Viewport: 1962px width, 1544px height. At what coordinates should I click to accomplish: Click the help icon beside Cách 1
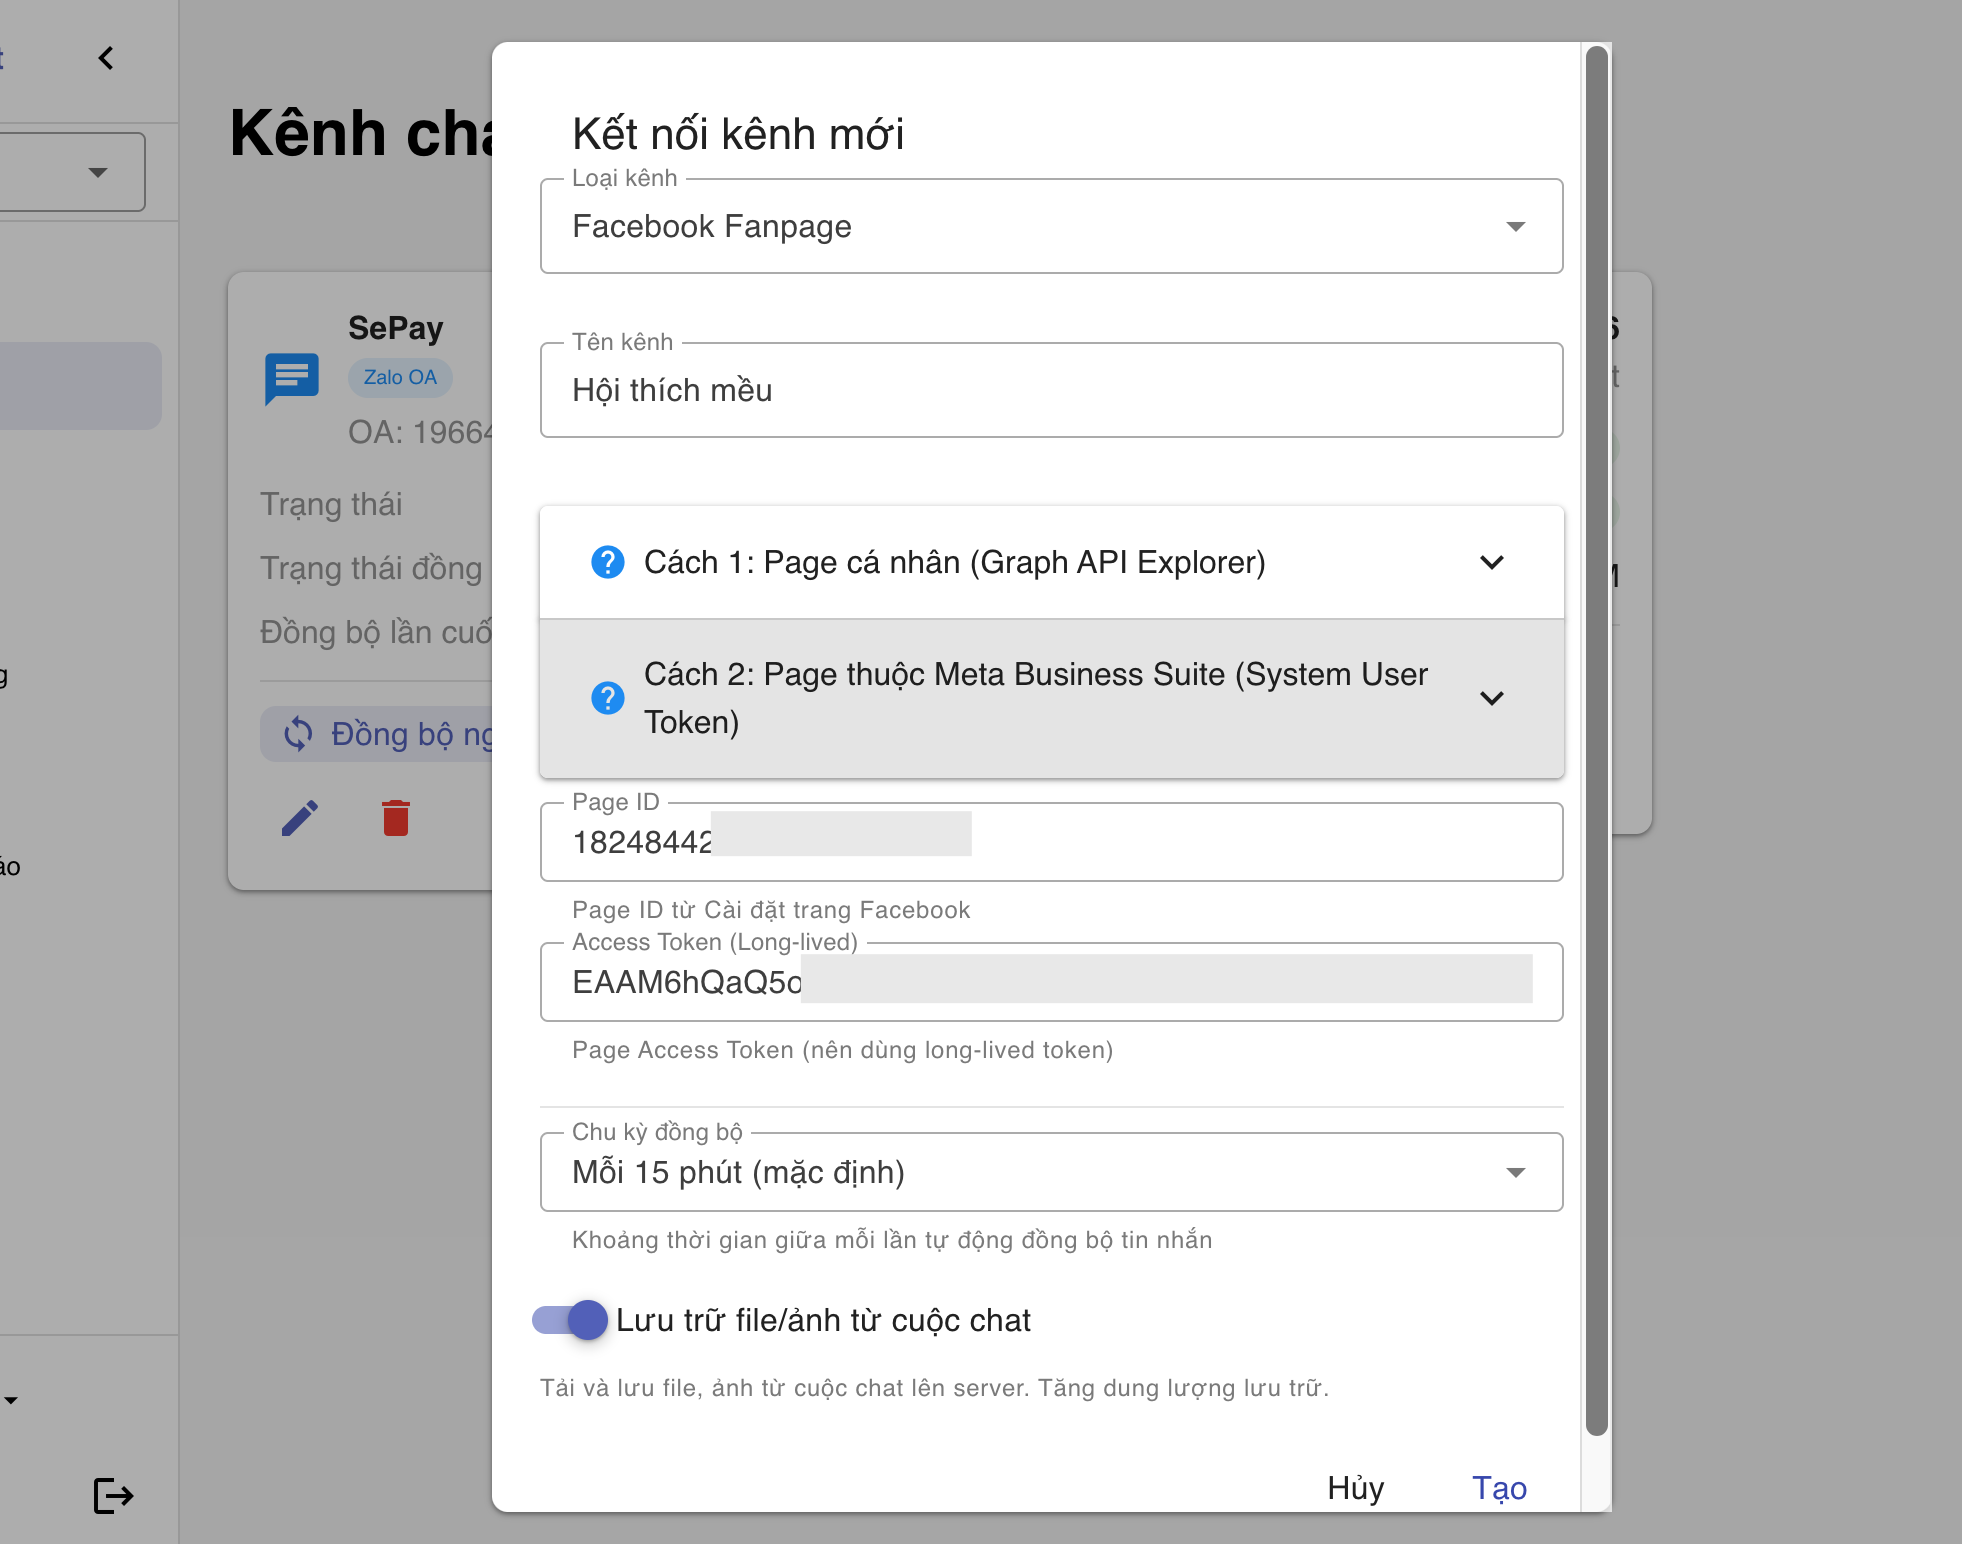coord(607,562)
